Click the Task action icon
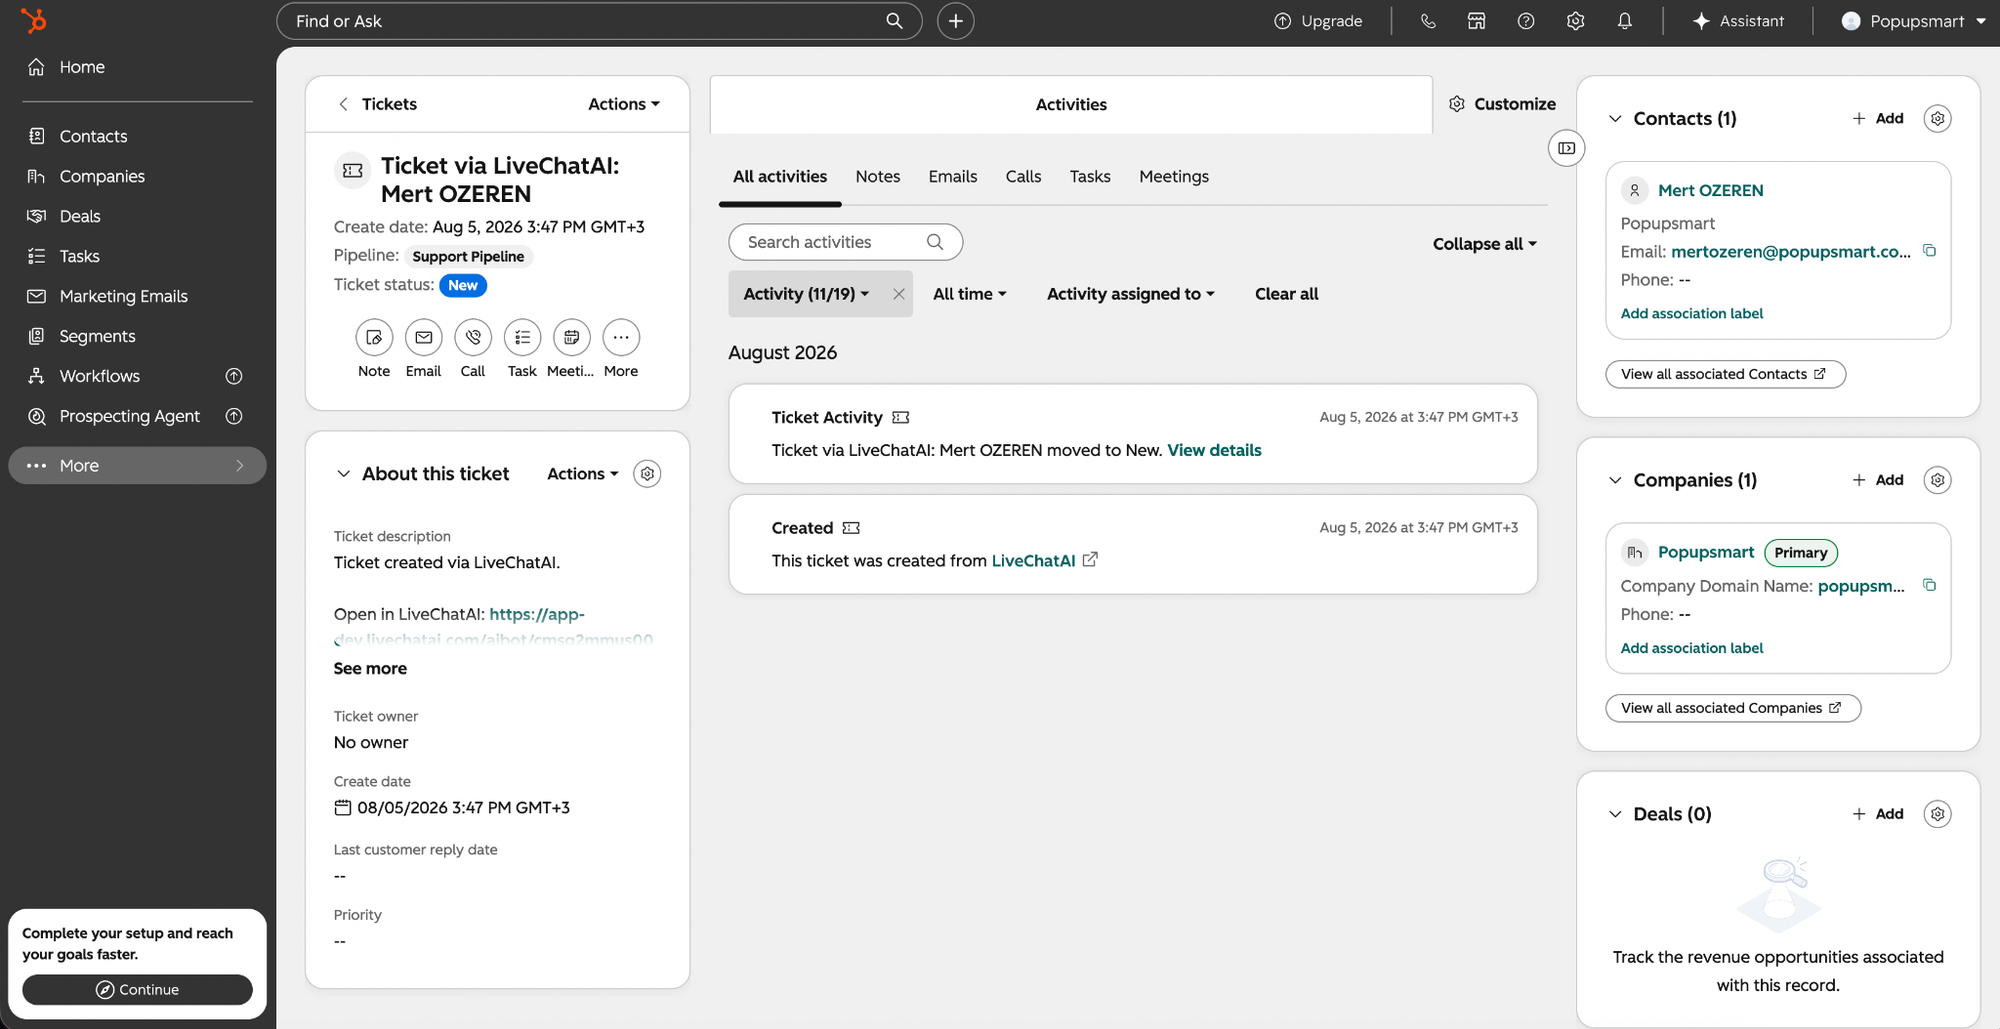 pos(522,338)
